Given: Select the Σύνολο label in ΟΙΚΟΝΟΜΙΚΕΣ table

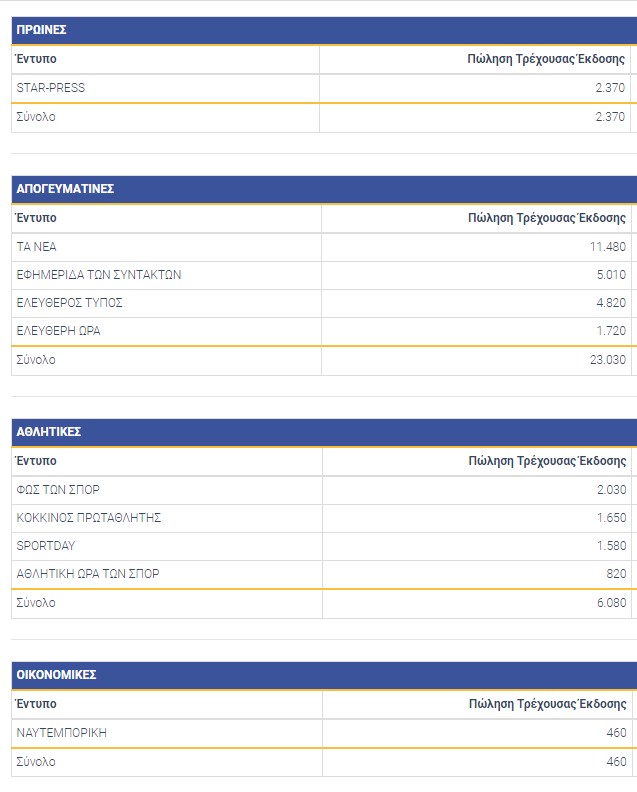Looking at the screenshot, I should 36,762.
